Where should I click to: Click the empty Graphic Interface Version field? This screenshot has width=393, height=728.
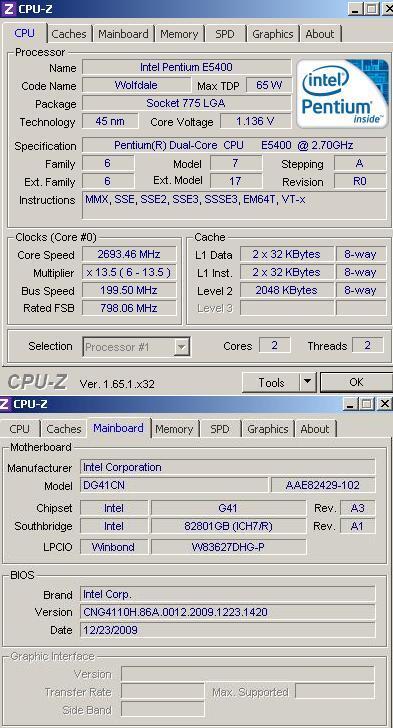[248, 674]
